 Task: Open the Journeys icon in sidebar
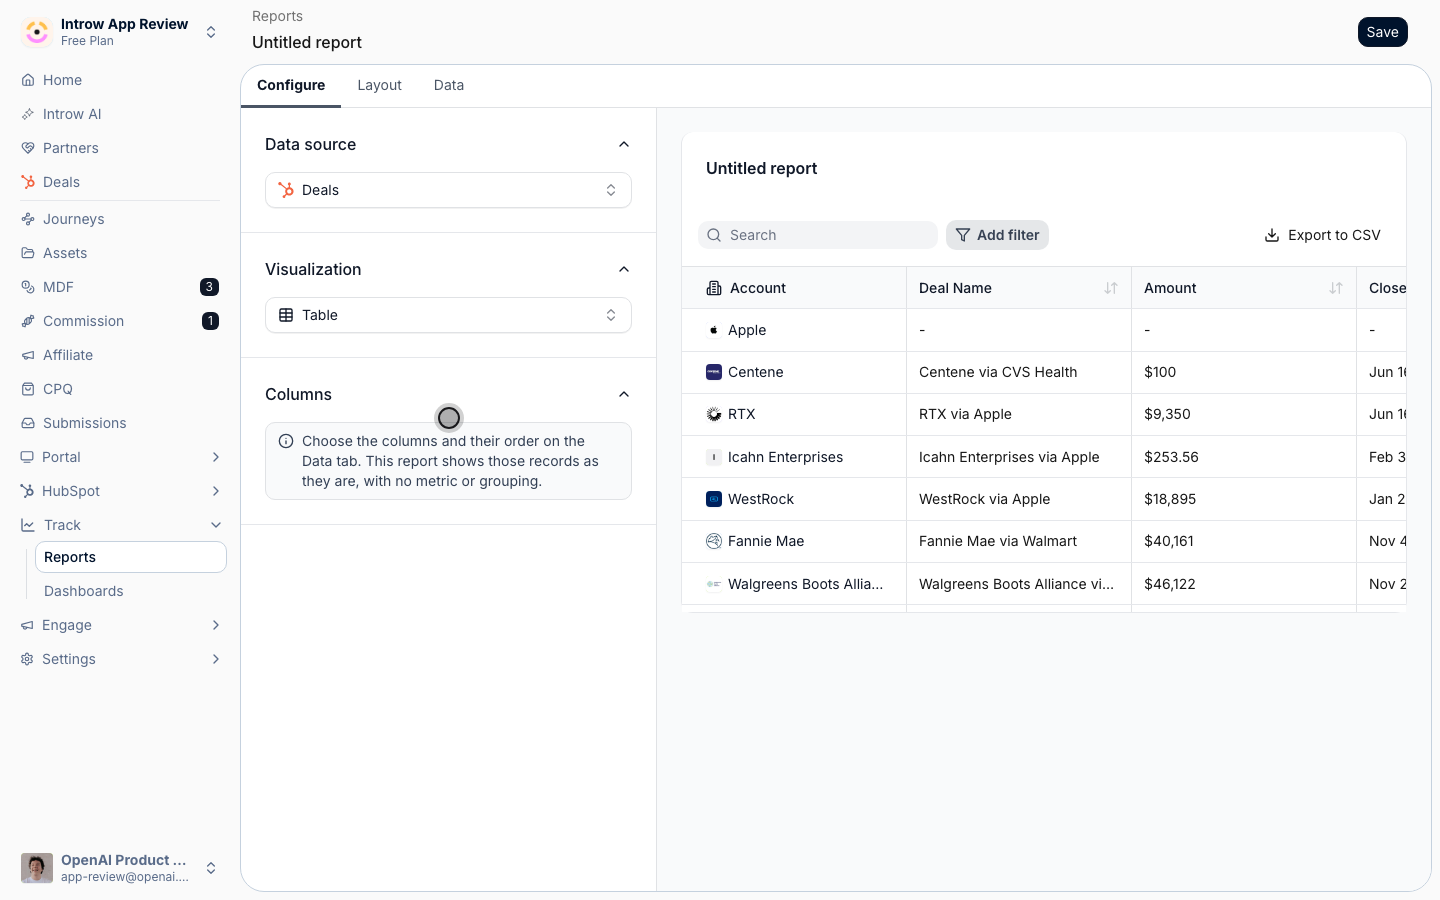(x=28, y=219)
